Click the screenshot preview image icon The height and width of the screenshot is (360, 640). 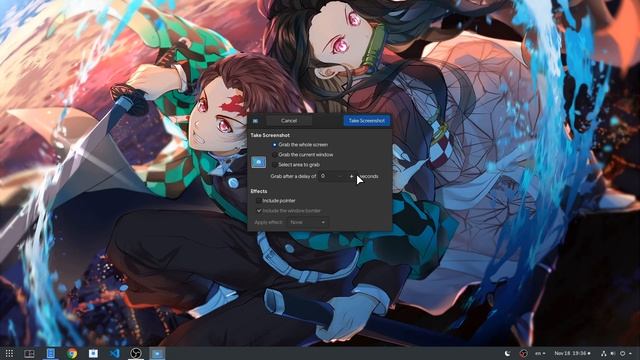(x=258, y=162)
